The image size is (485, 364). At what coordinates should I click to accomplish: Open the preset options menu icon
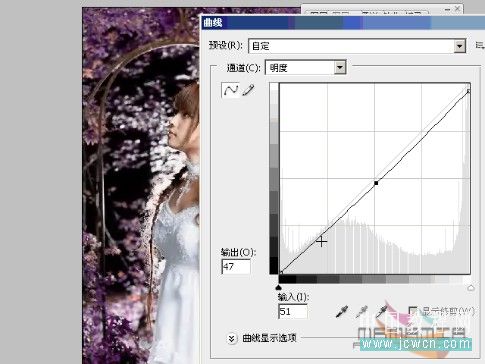(480, 46)
